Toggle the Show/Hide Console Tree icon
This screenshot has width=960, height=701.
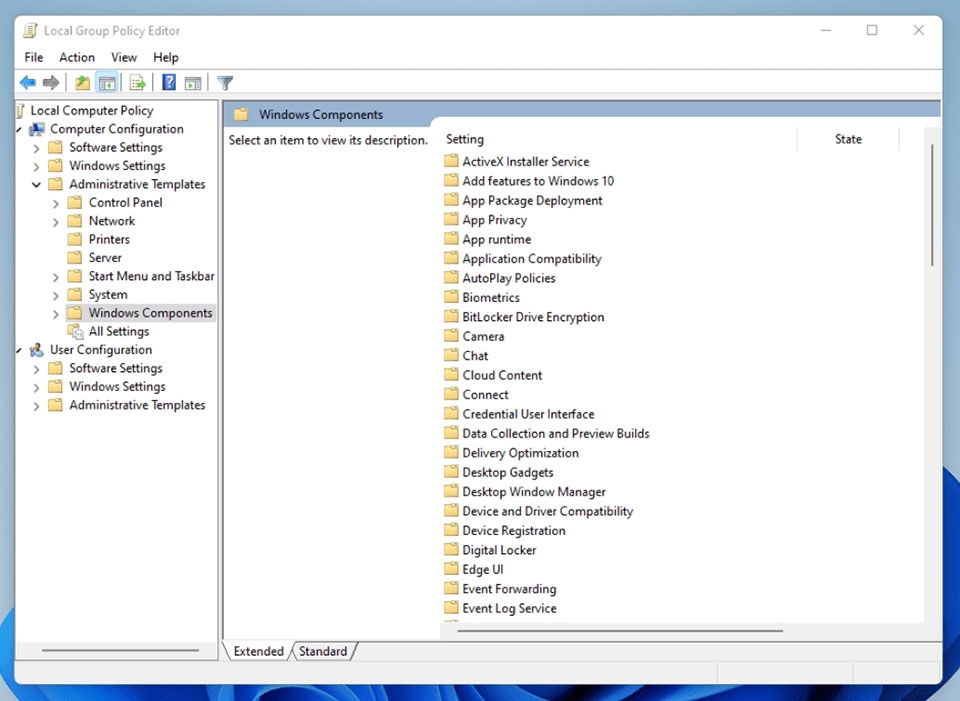(x=107, y=82)
